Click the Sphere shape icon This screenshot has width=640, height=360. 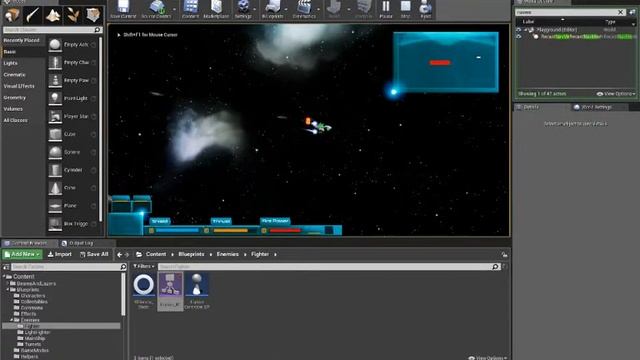point(55,152)
